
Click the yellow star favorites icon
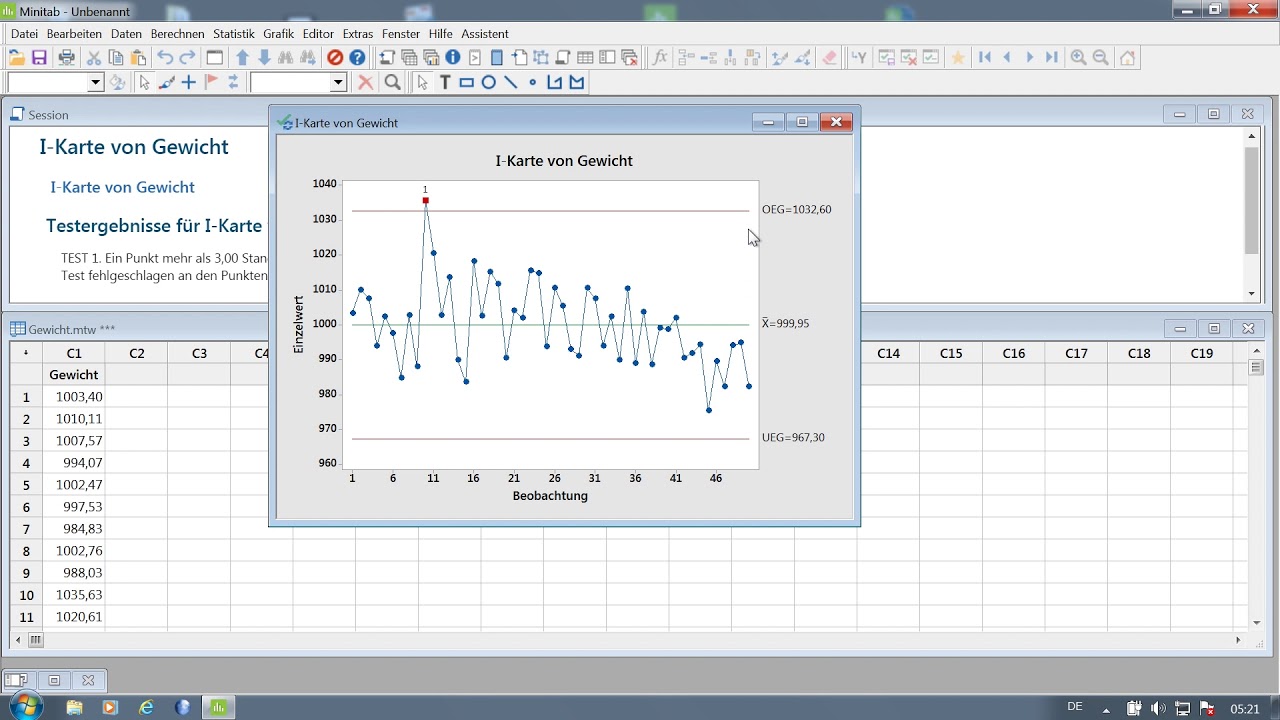(958, 58)
